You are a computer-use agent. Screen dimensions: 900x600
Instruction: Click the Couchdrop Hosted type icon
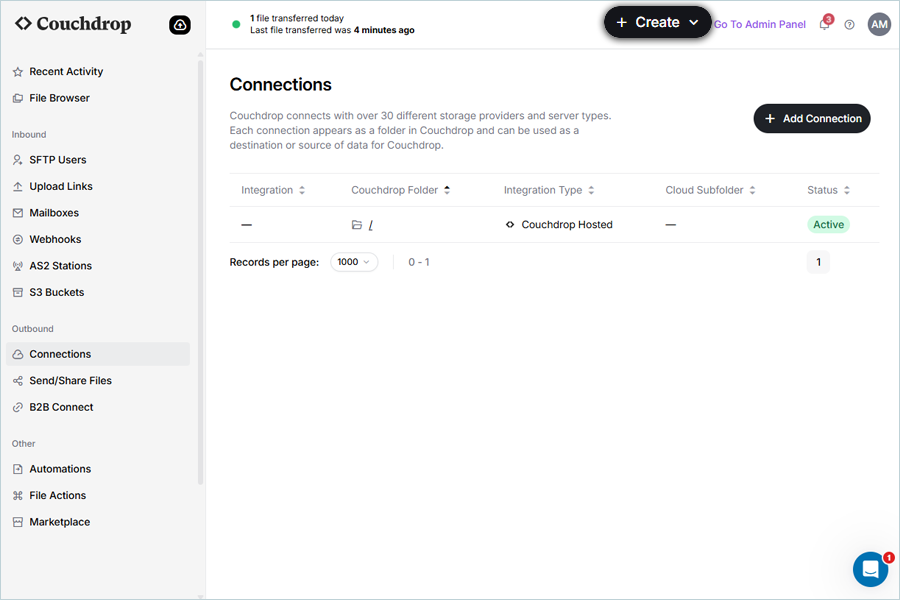[510, 224]
